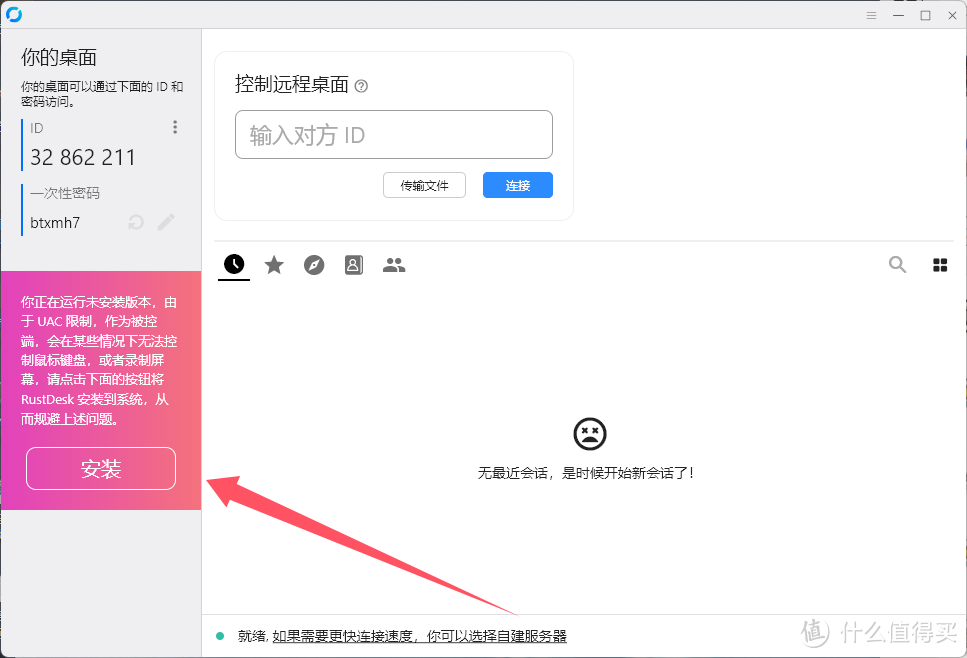Open the ID three-dot options menu
The height and width of the screenshot is (658, 967).
(x=175, y=127)
